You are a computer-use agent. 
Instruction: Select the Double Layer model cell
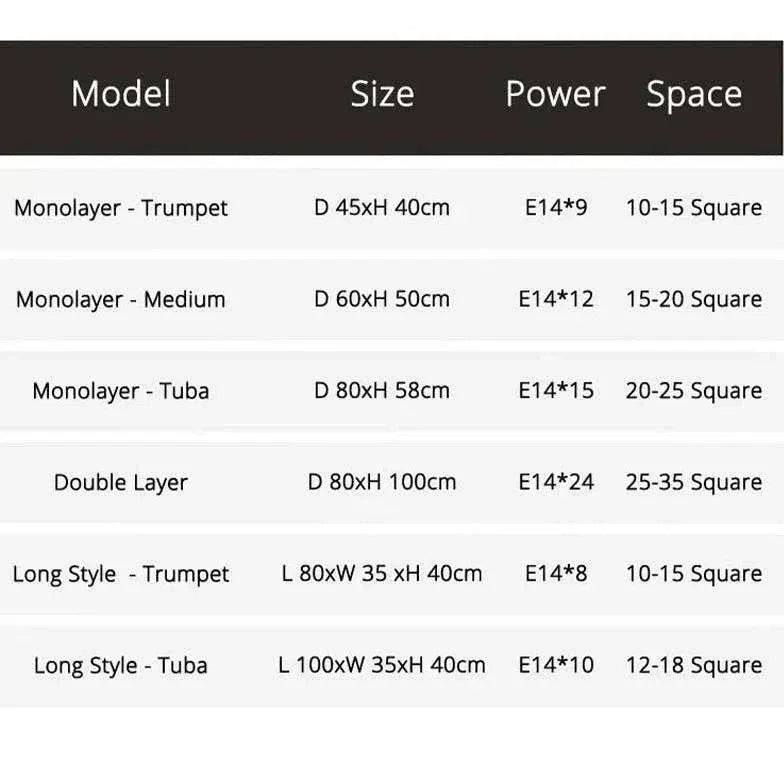pyautogui.click(x=121, y=482)
